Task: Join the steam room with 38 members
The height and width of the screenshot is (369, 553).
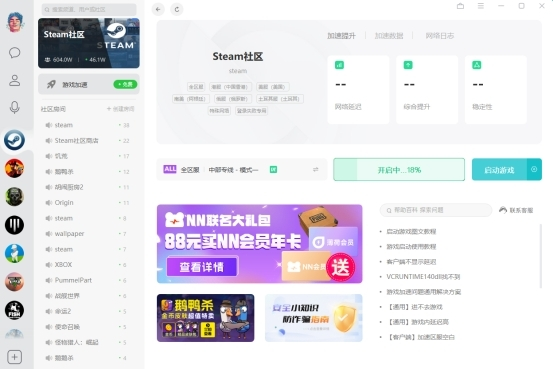Action: pyautogui.click(x=87, y=125)
